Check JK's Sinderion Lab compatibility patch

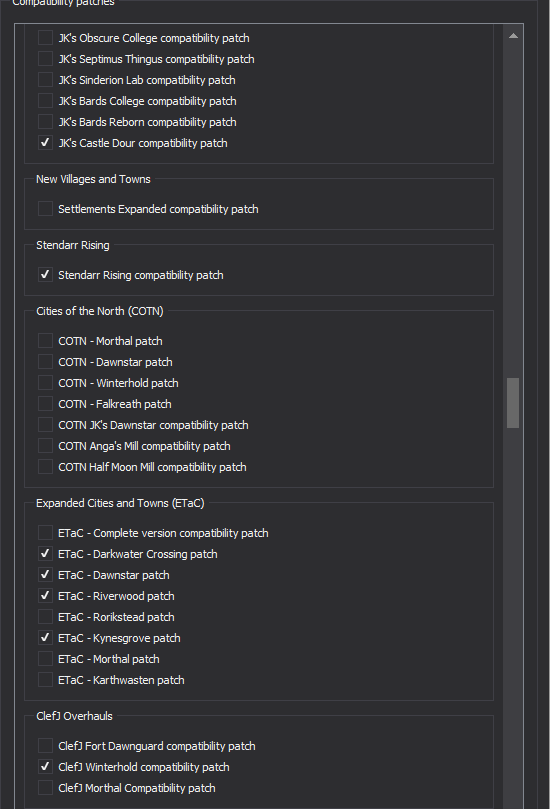(45, 80)
